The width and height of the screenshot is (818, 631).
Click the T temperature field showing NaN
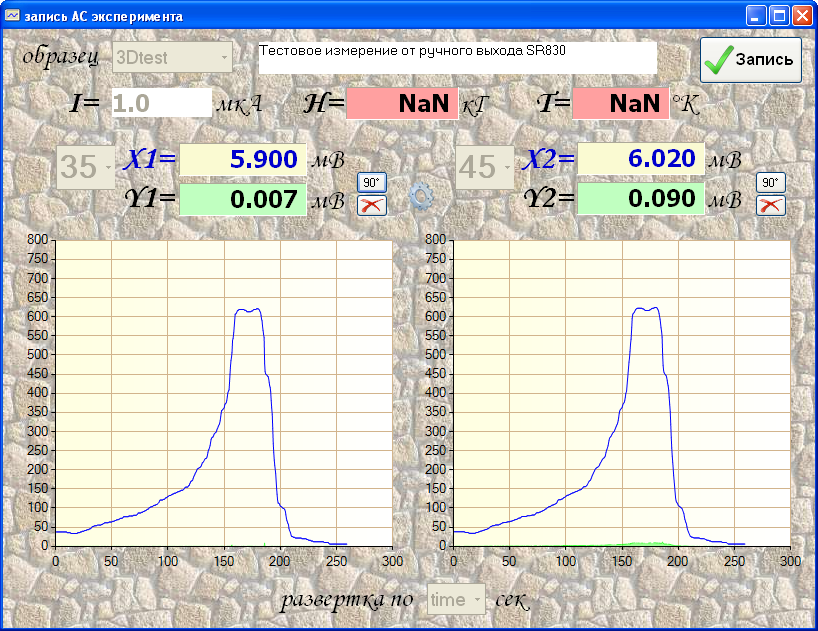pos(621,103)
